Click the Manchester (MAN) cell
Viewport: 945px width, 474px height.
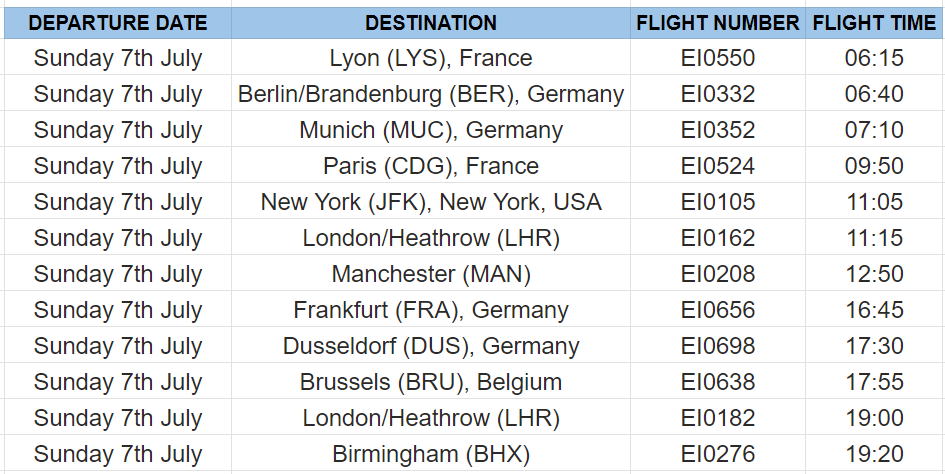(x=431, y=273)
